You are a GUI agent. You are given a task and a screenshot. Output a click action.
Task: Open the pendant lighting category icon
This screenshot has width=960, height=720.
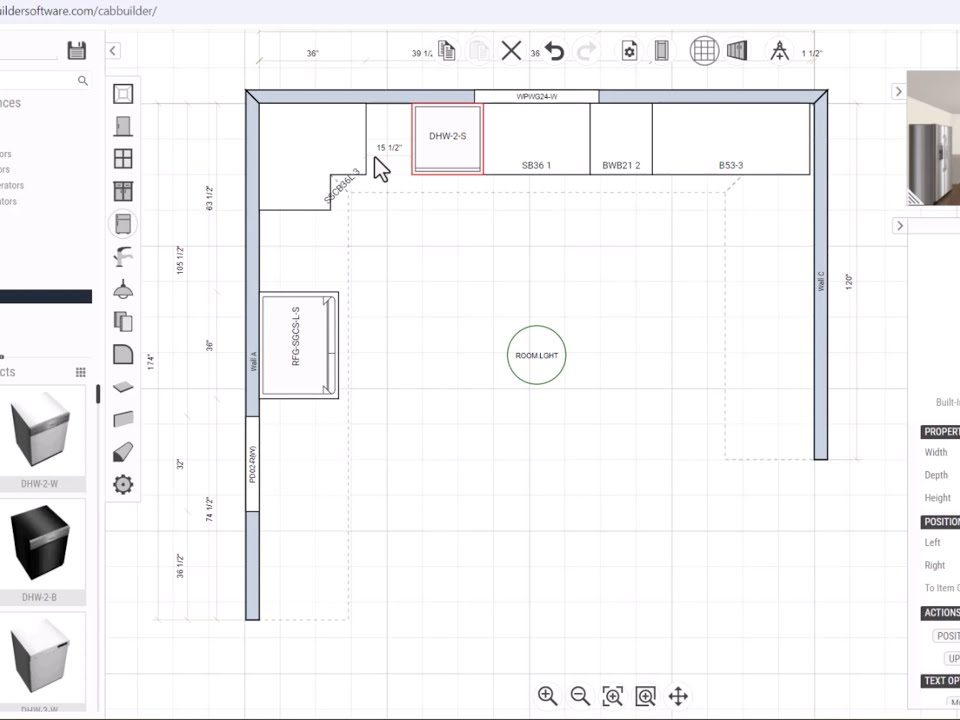pos(123,289)
